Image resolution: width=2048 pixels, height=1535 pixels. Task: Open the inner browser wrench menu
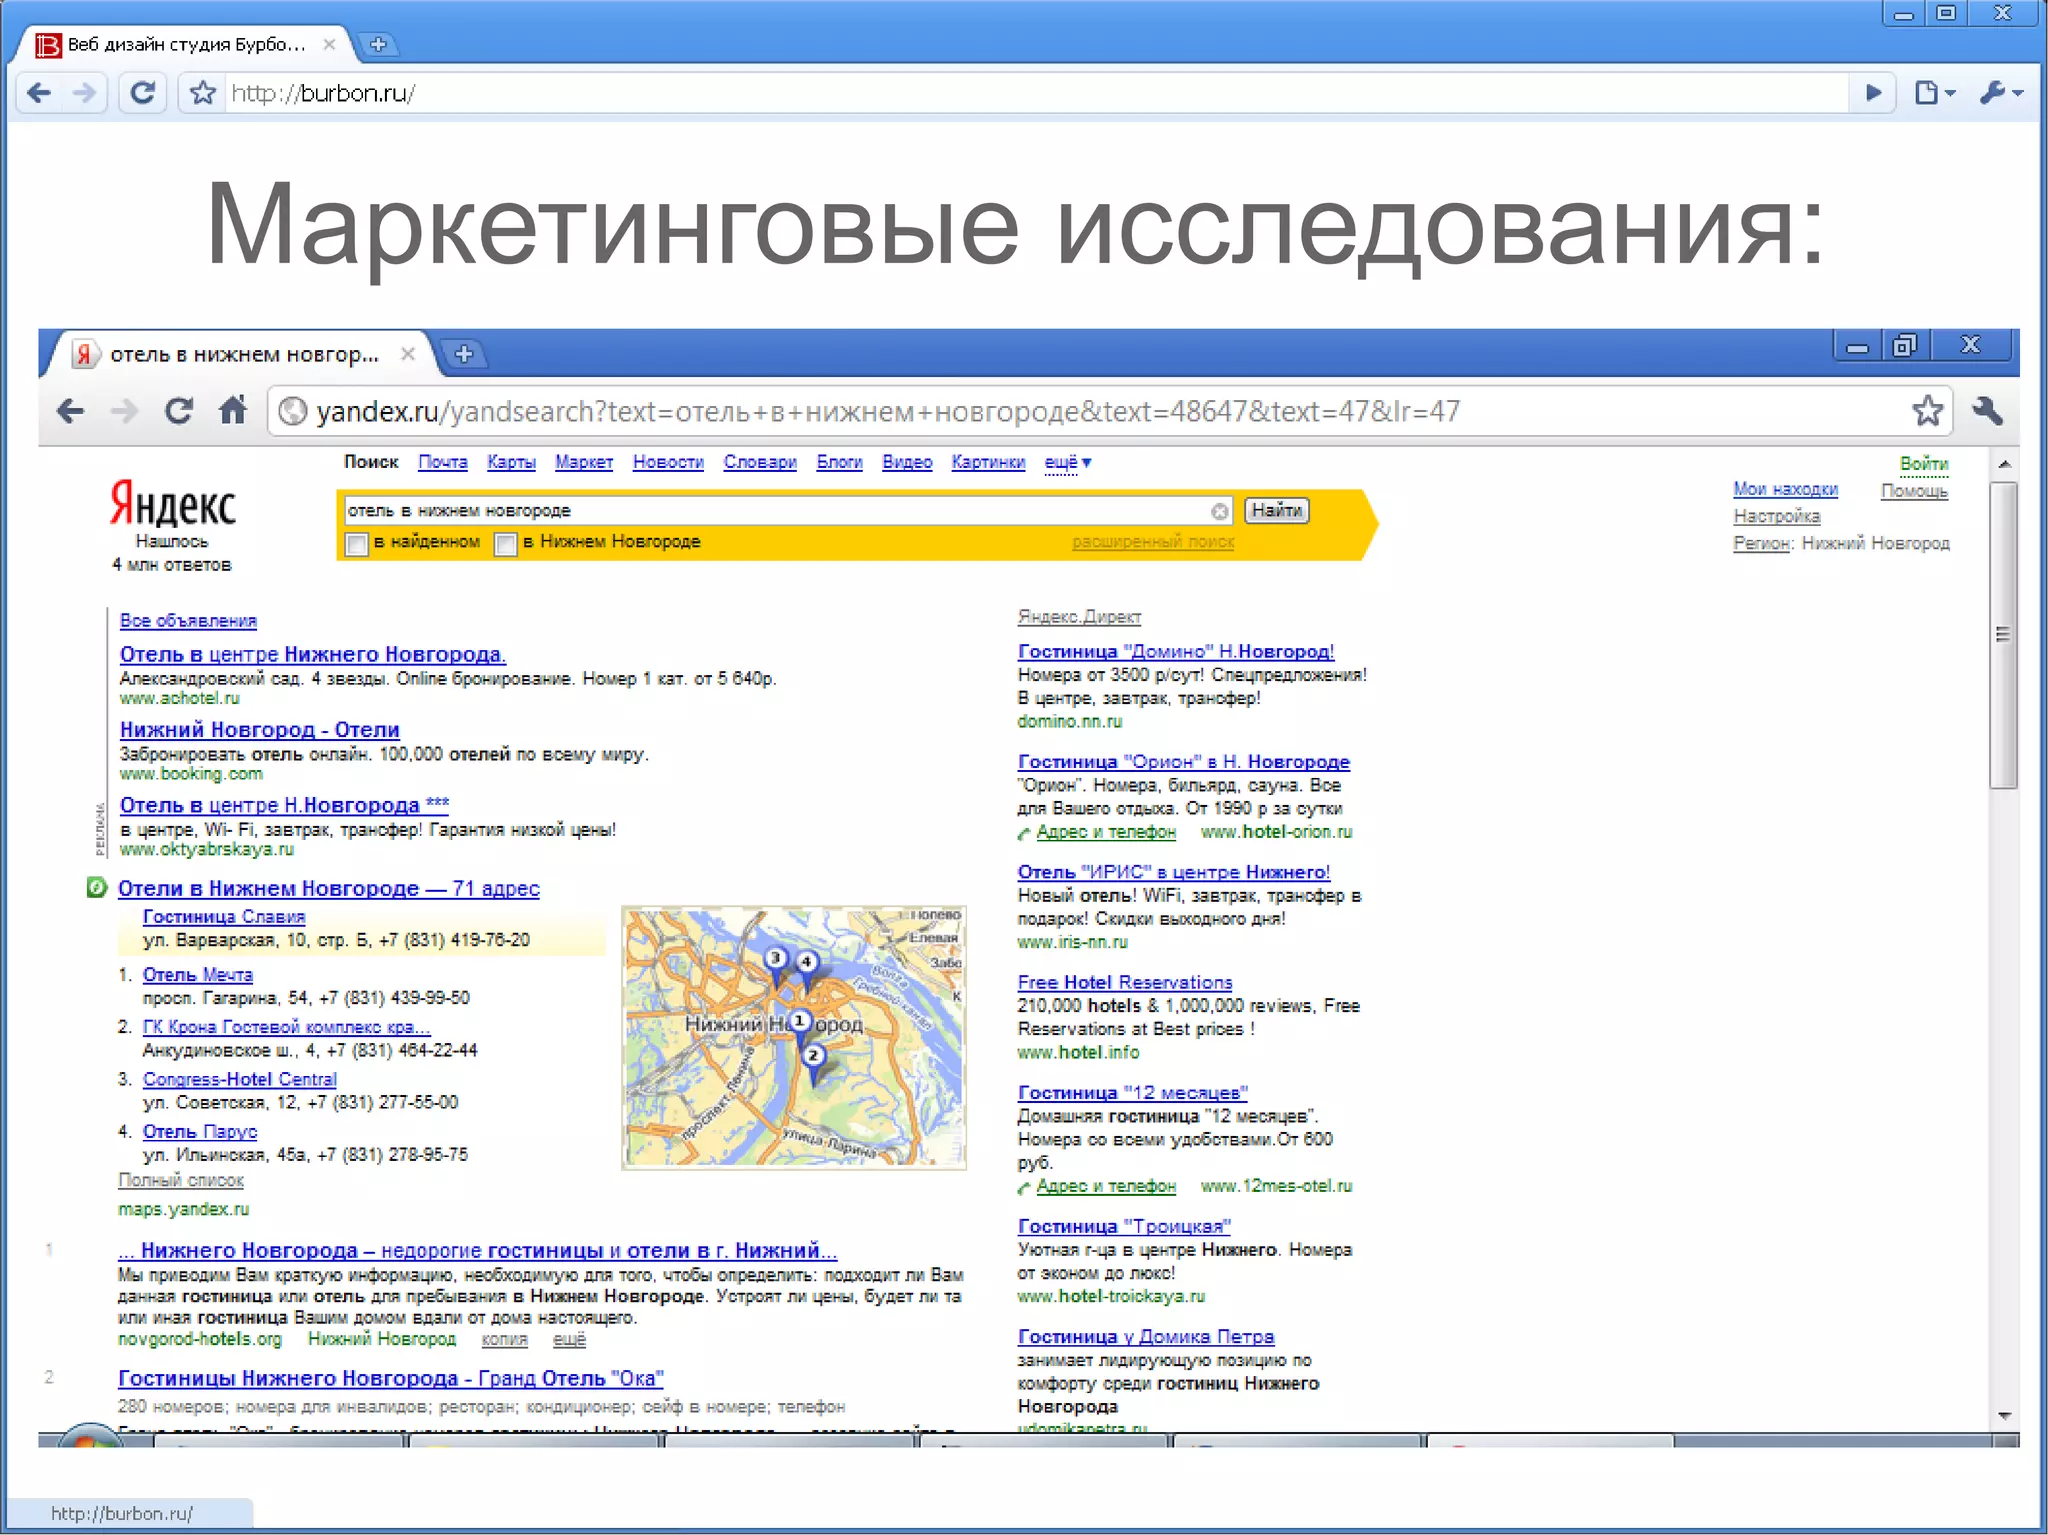1988,411
